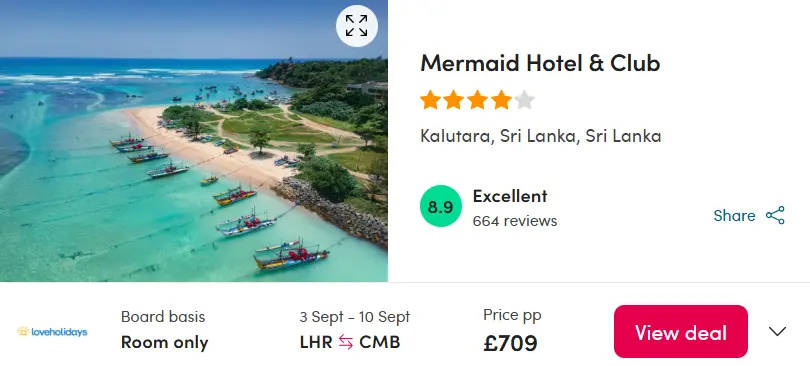Open the View deal button
The height and width of the screenshot is (366, 810).
point(681,331)
